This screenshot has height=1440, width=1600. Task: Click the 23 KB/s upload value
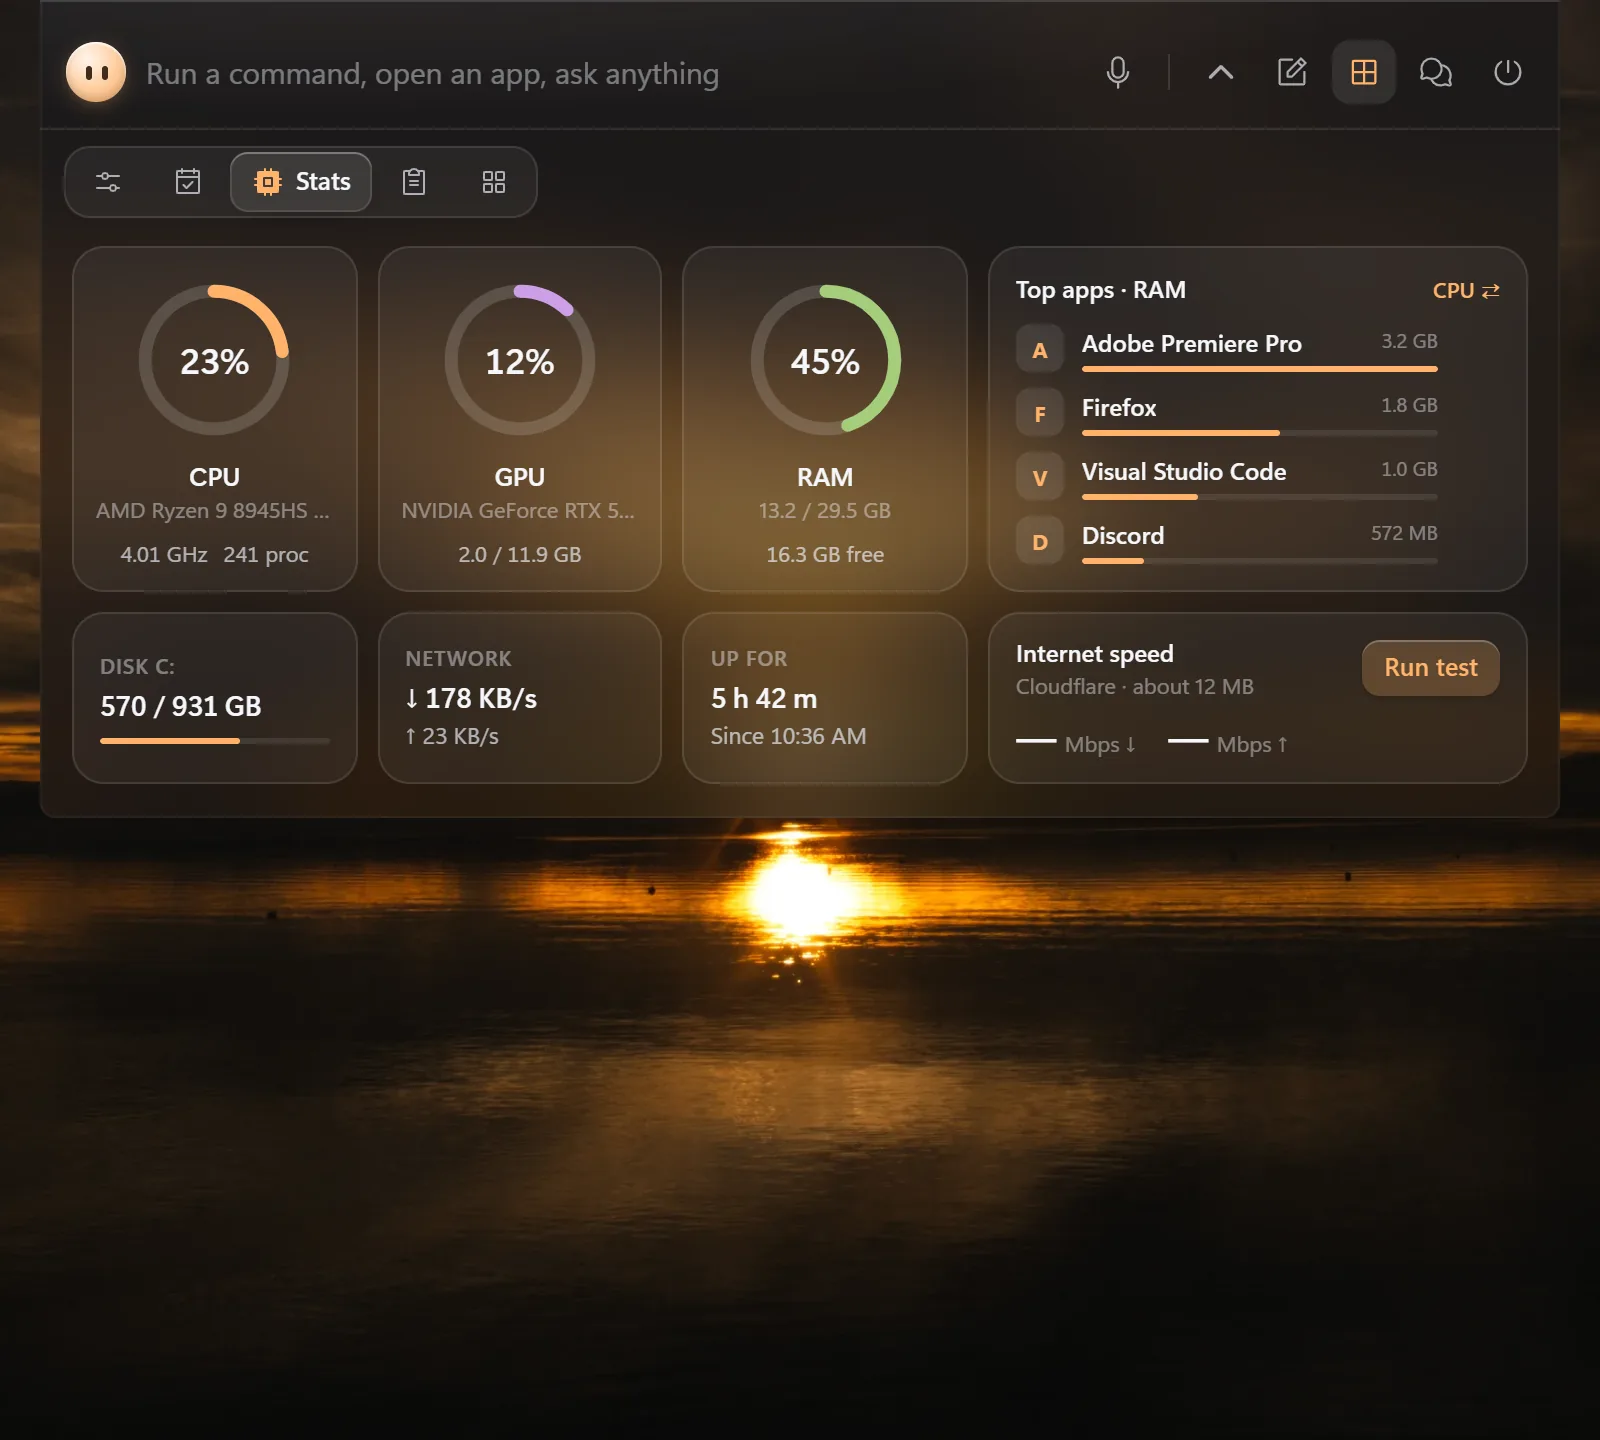tap(452, 736)
